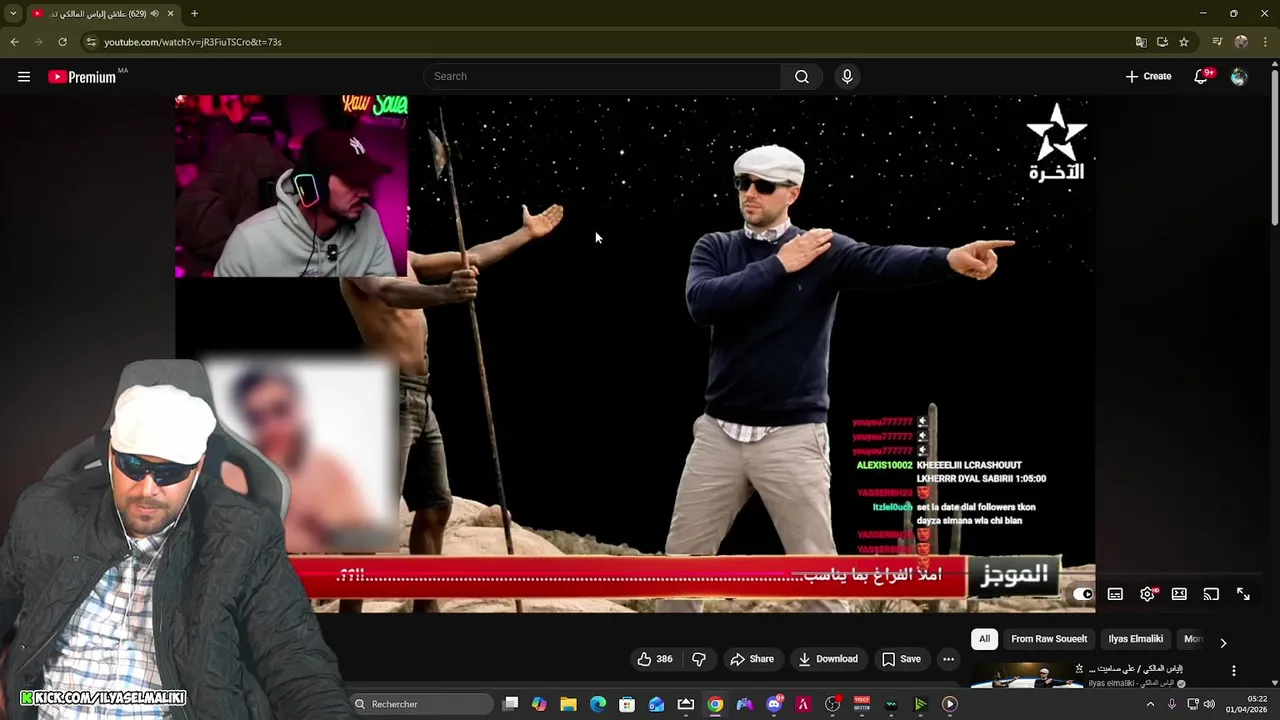
Task: View site information icon in address bar
Action: 91,42
